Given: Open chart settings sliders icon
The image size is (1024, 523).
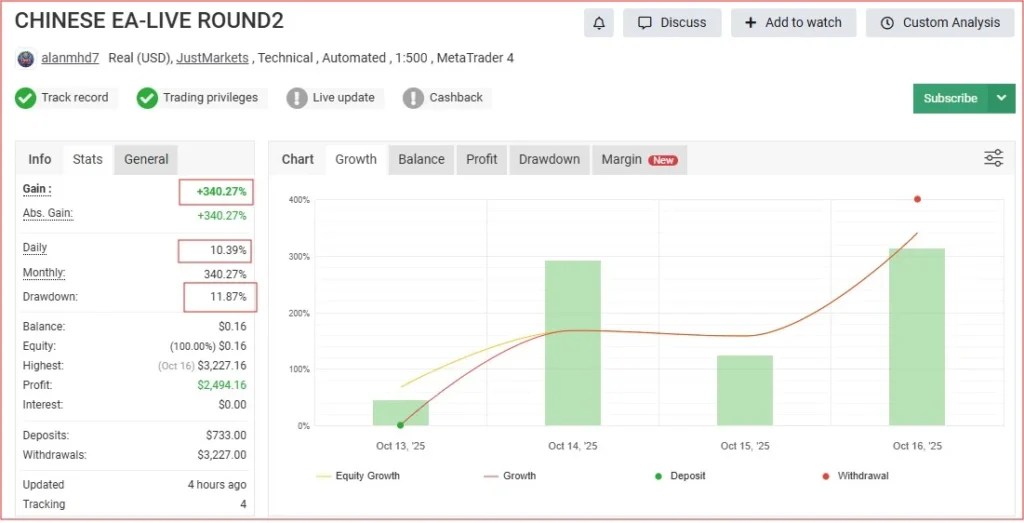Looking at the screenshot, I should 993,159.
